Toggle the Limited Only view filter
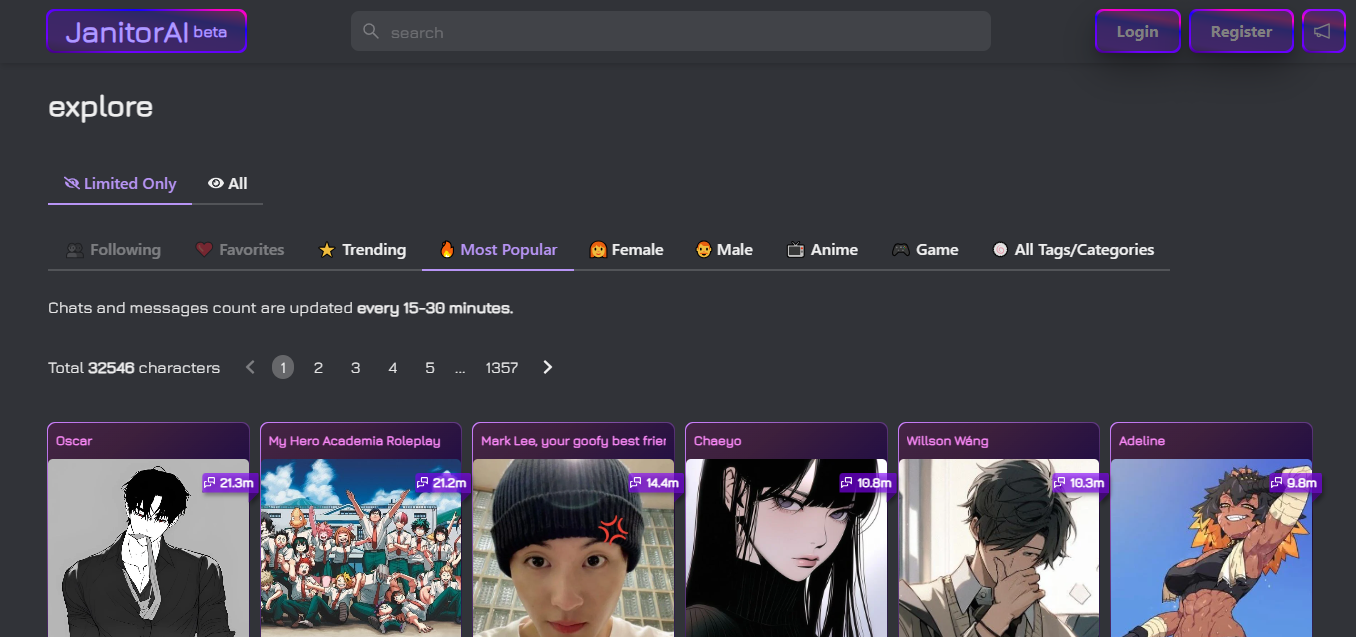Image resolution: width=1356 pixels, height=637 pixels. coord(120,184)
